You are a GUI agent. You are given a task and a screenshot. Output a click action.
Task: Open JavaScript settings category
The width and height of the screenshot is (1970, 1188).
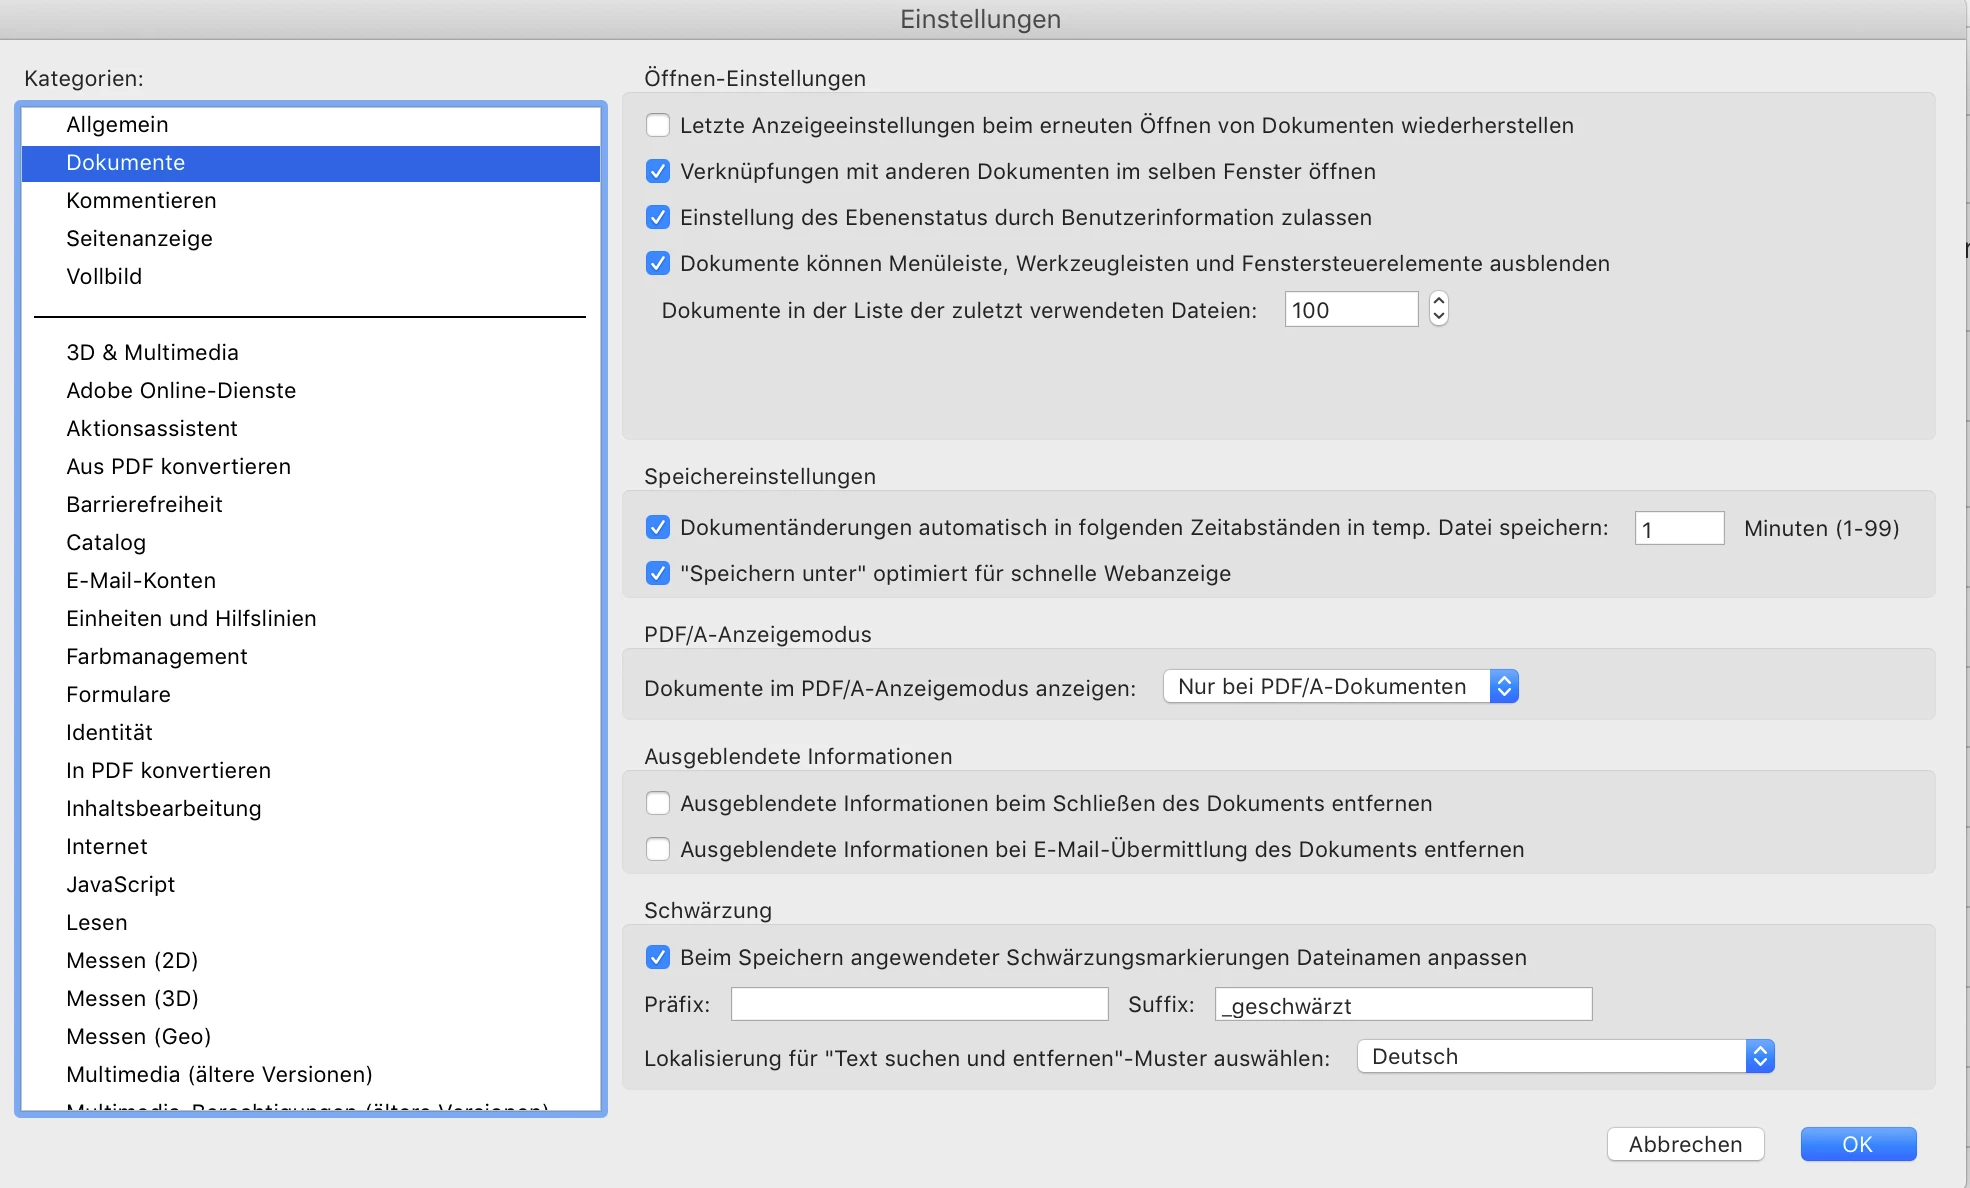(120, 885)
